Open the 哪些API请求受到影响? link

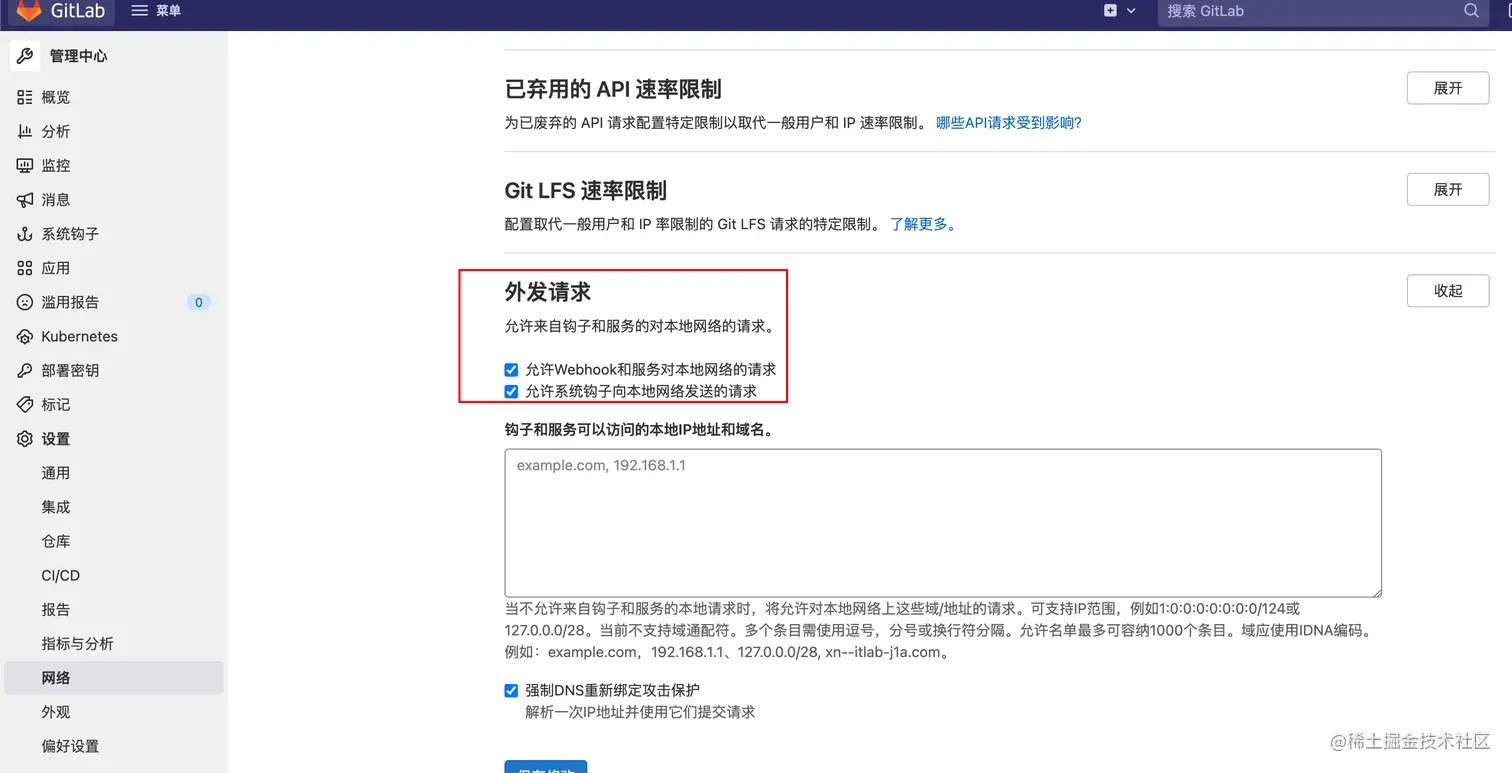tap(1009, 123)
